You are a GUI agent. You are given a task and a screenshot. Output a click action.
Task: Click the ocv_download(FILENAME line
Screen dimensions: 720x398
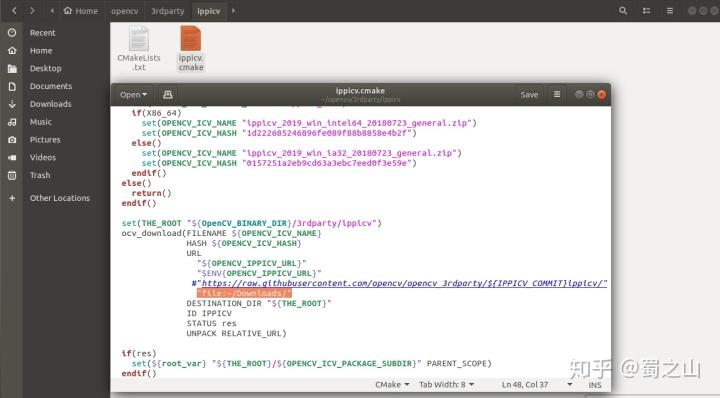(221, 233)
